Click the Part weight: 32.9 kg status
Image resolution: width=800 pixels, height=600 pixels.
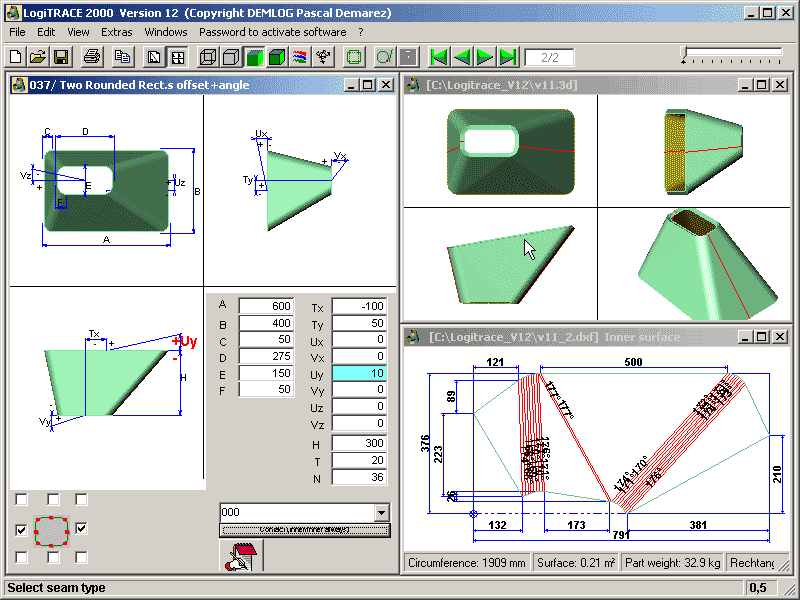(x=672, y=563)
